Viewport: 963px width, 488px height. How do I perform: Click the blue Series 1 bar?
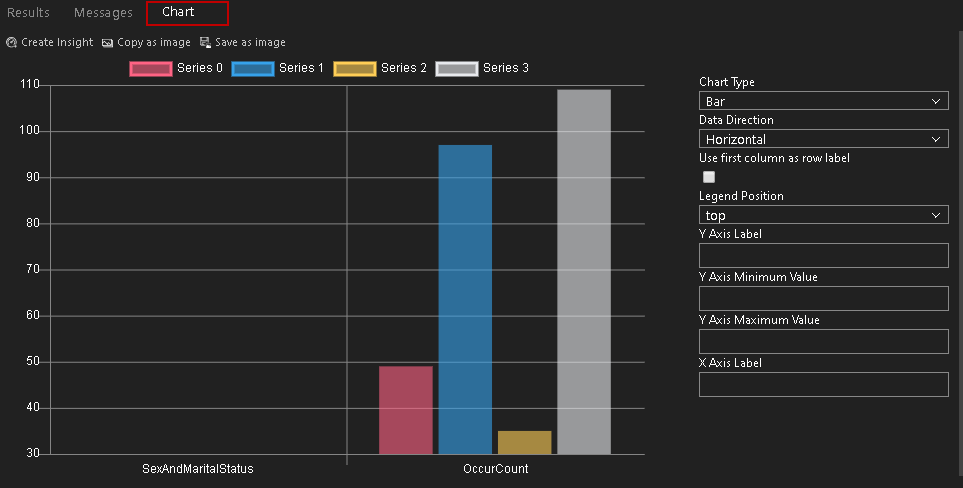tap(465, 300)
